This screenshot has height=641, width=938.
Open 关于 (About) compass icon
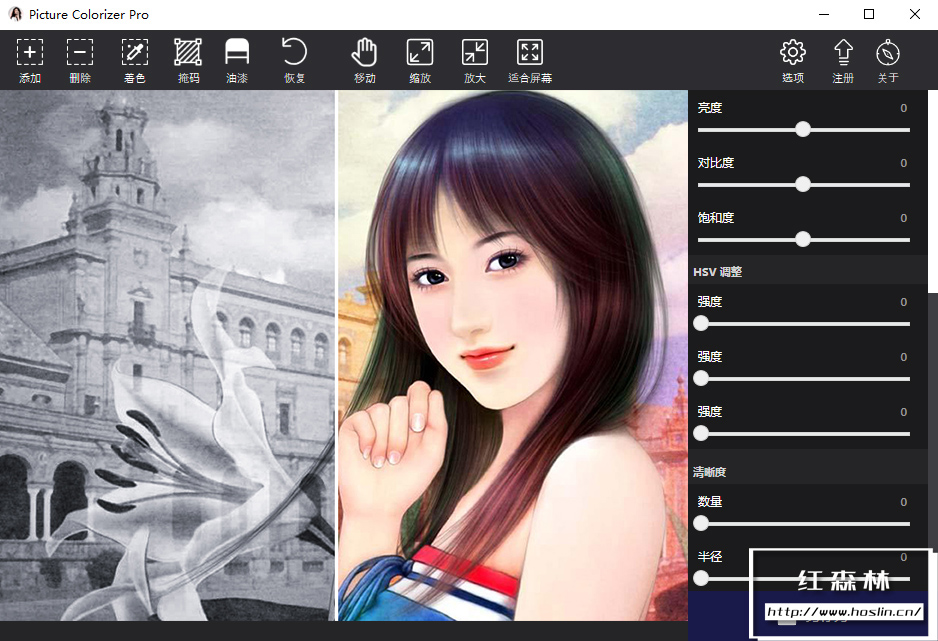tap(888, 53)
